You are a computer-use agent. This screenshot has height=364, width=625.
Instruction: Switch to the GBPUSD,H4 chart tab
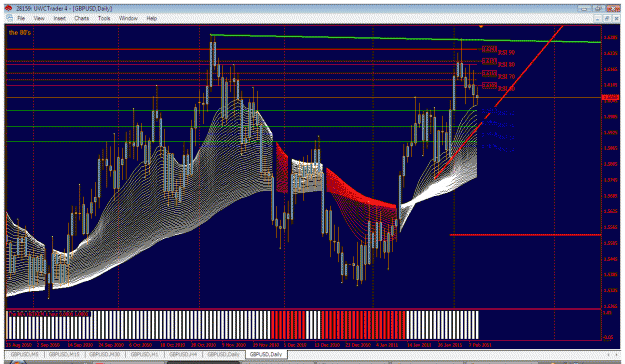click(183, 354)
